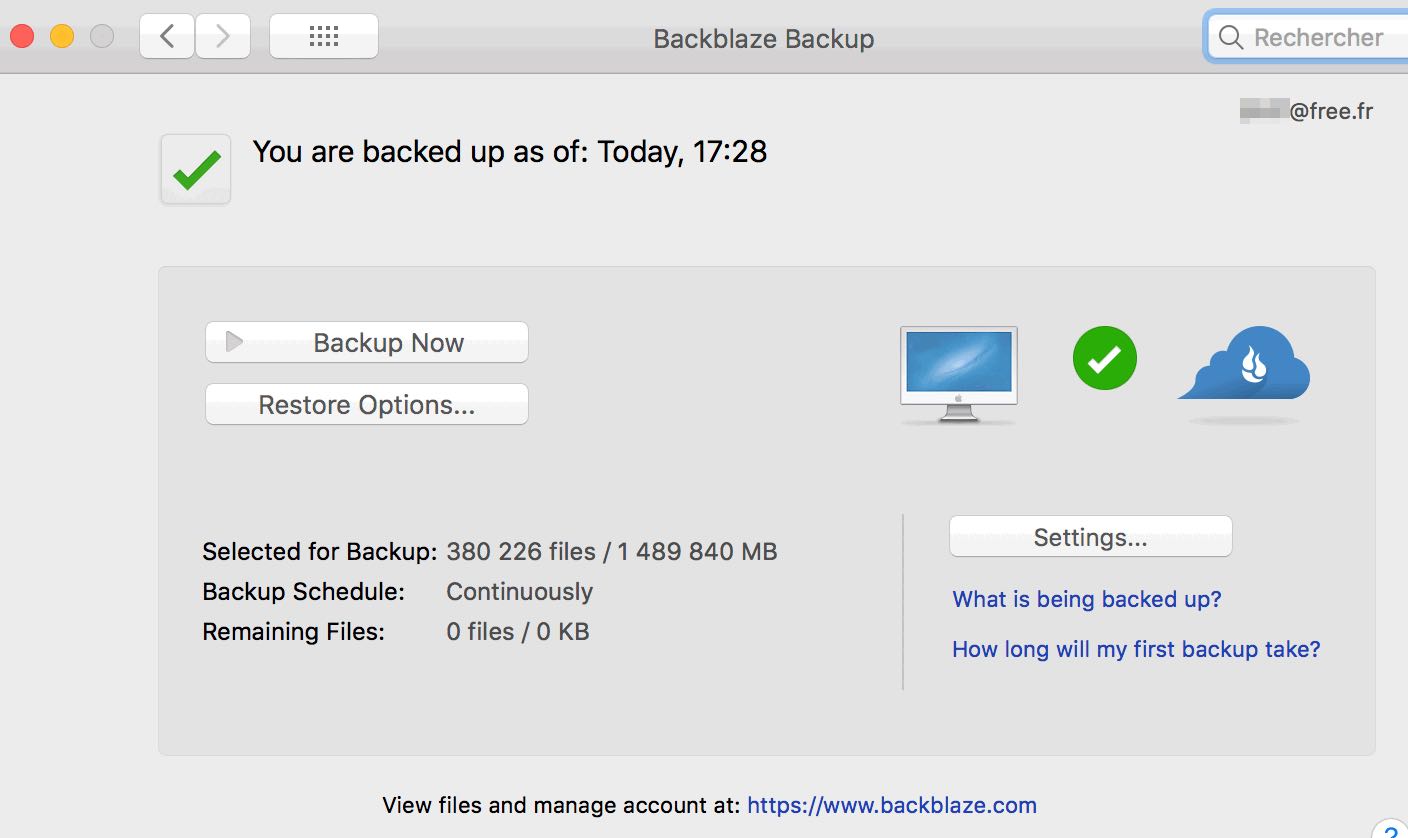Click the green circle checkmark between computer and cloud
This screenshot has width=1408, height=838.
pos(1104,358)
